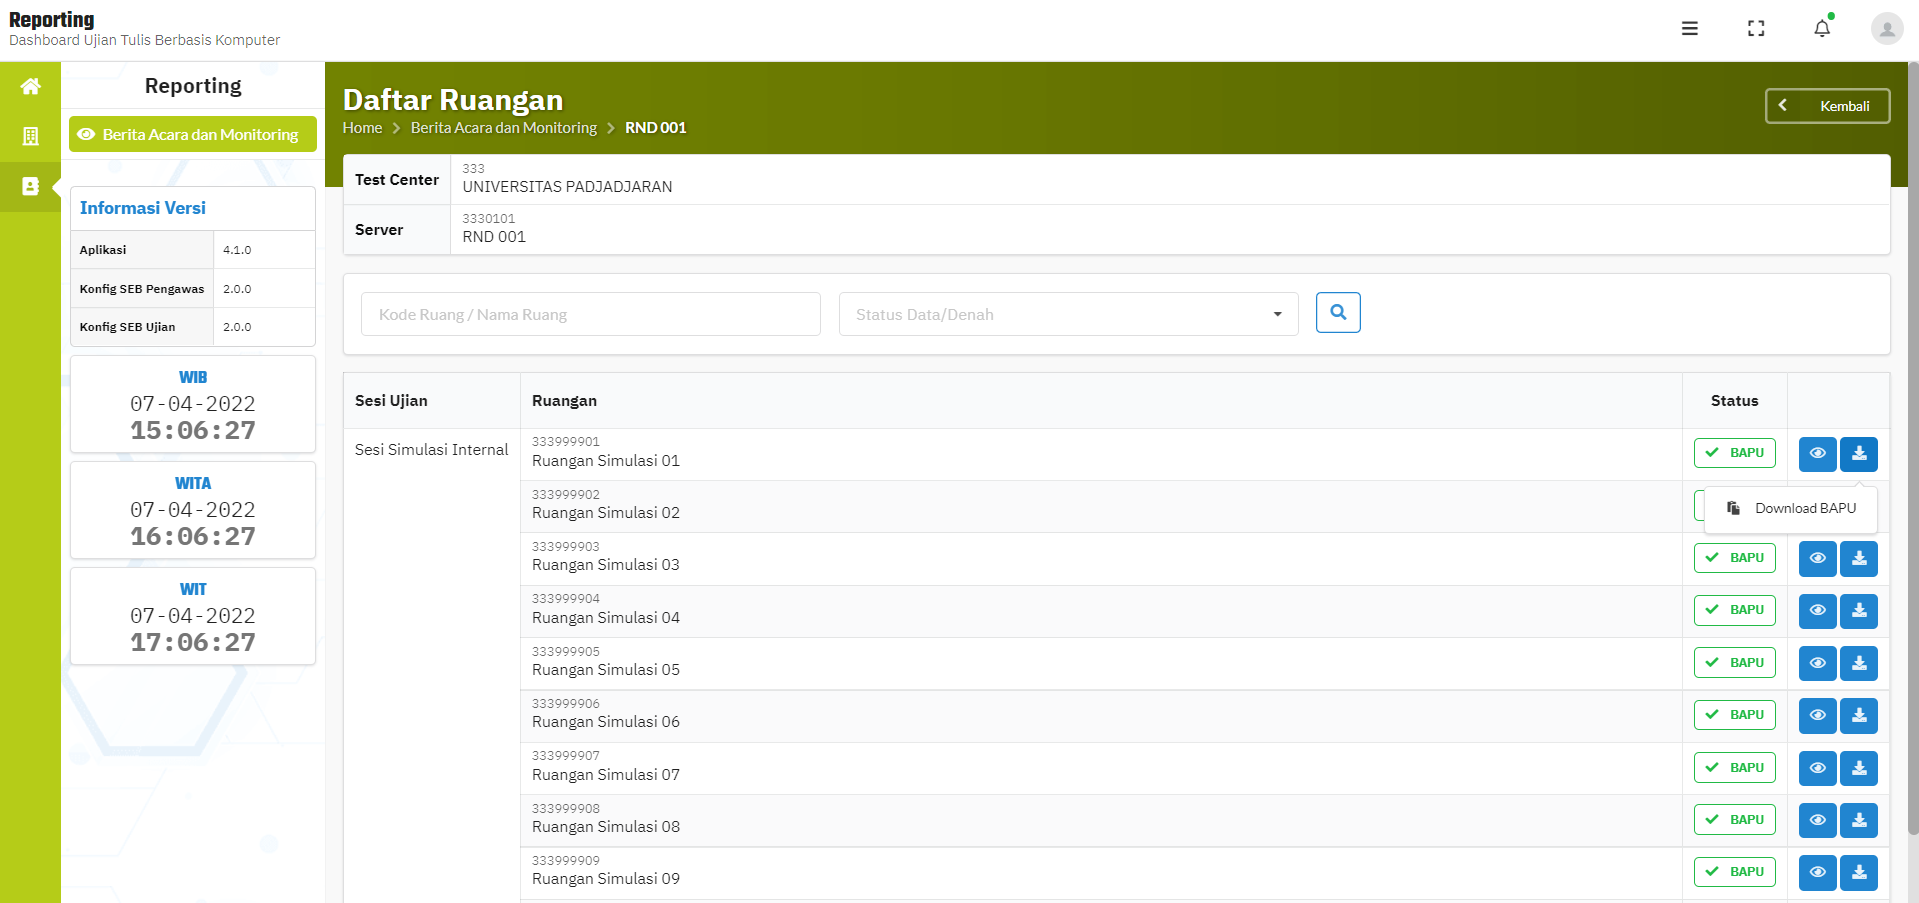Screen dimensions: 1919x903
Task: View details of Ruangan Simulasi 01
Action: tap(1817, 454)
